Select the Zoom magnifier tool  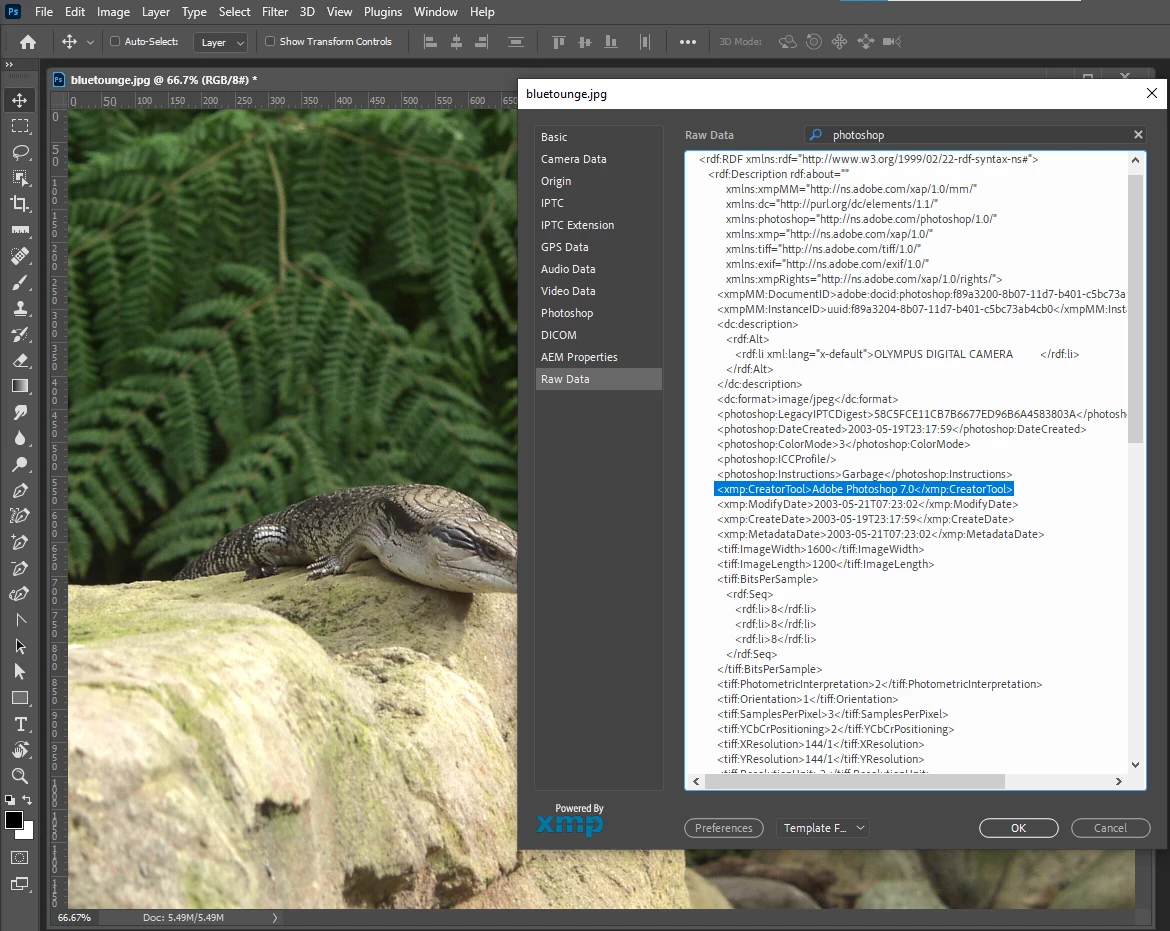[x=20, y=776]
